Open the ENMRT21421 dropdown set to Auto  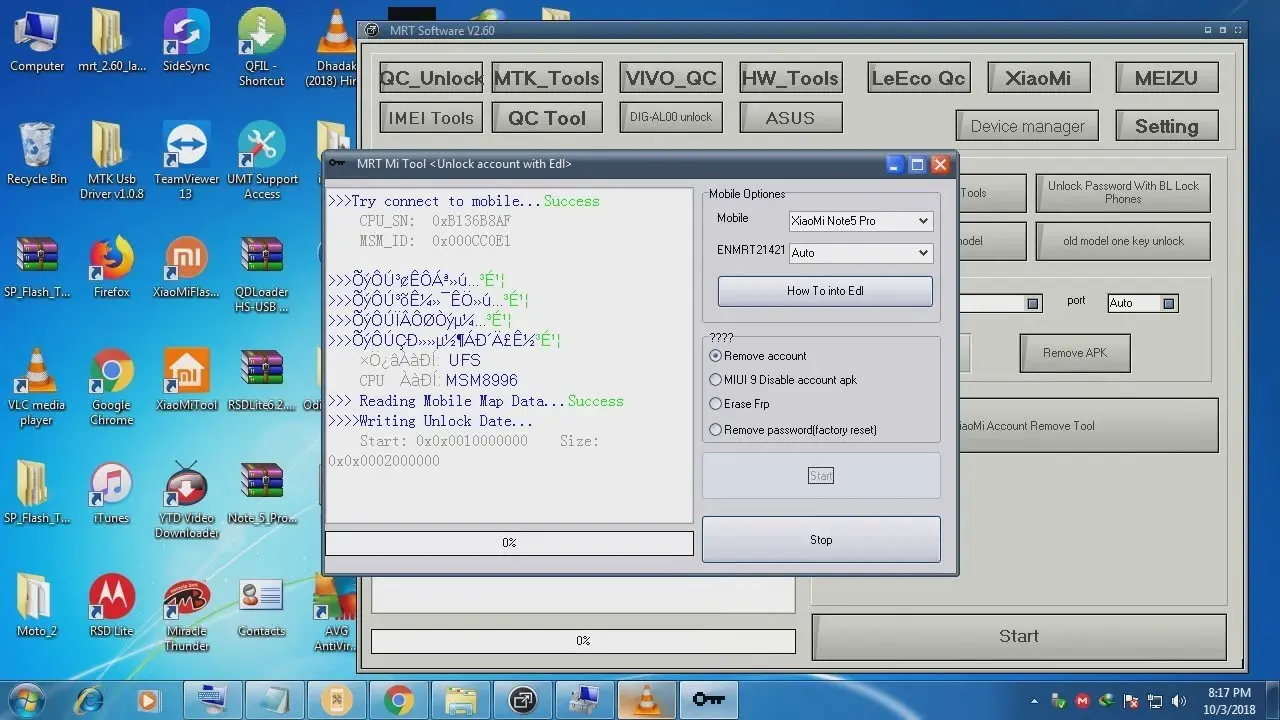[861, 253]
